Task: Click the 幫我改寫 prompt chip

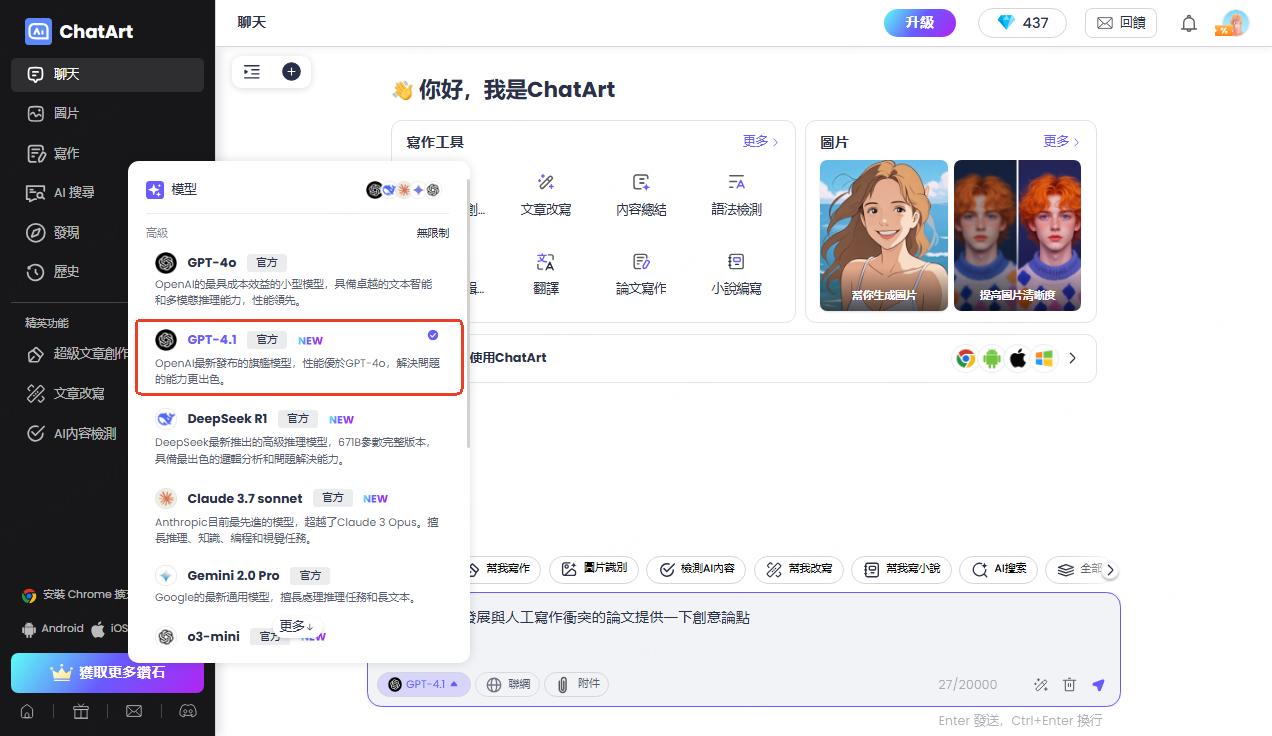Action: click(798, 569)
